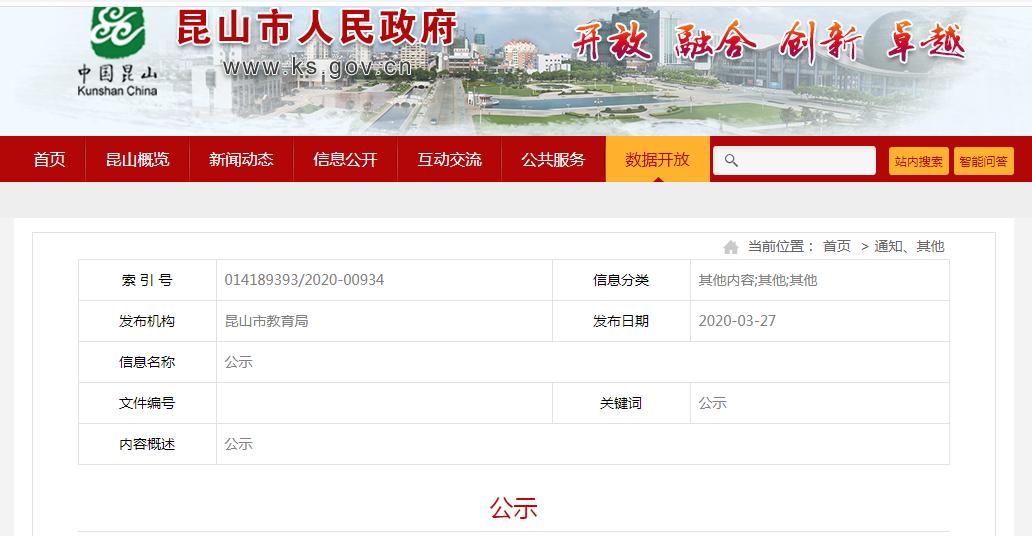Click the 智能问答 button
Image resolution: width=1032 pixels, height=536 pixels.
click(983, 161)
